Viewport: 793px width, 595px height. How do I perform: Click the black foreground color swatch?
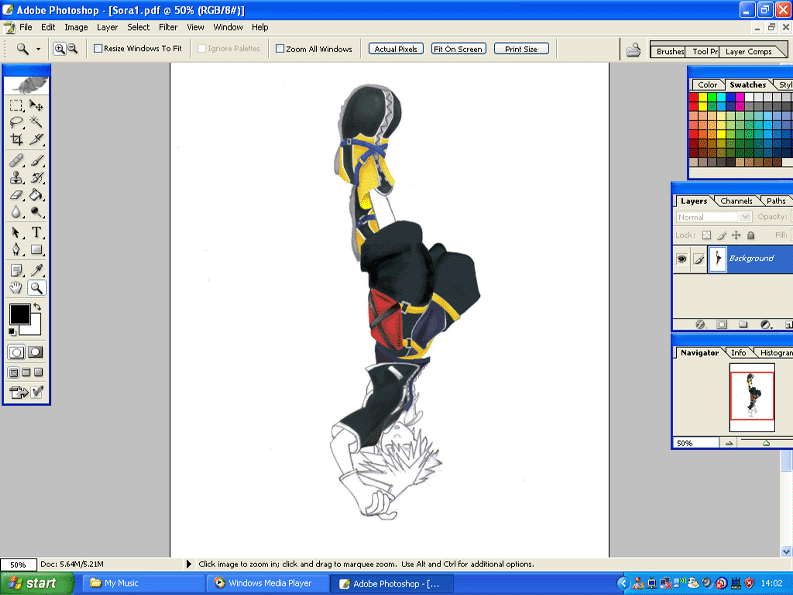[18, 313]
